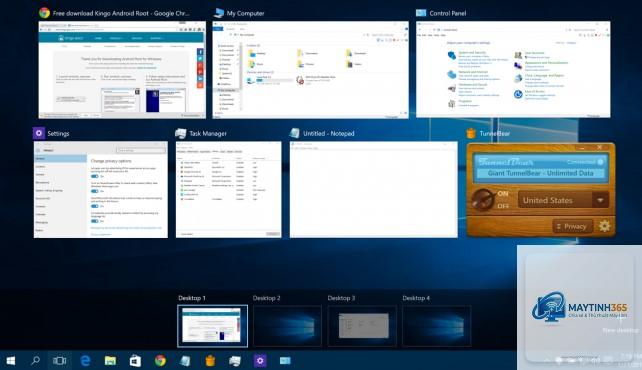Click the Control Panel icon on the taskbar

point(285,361)
